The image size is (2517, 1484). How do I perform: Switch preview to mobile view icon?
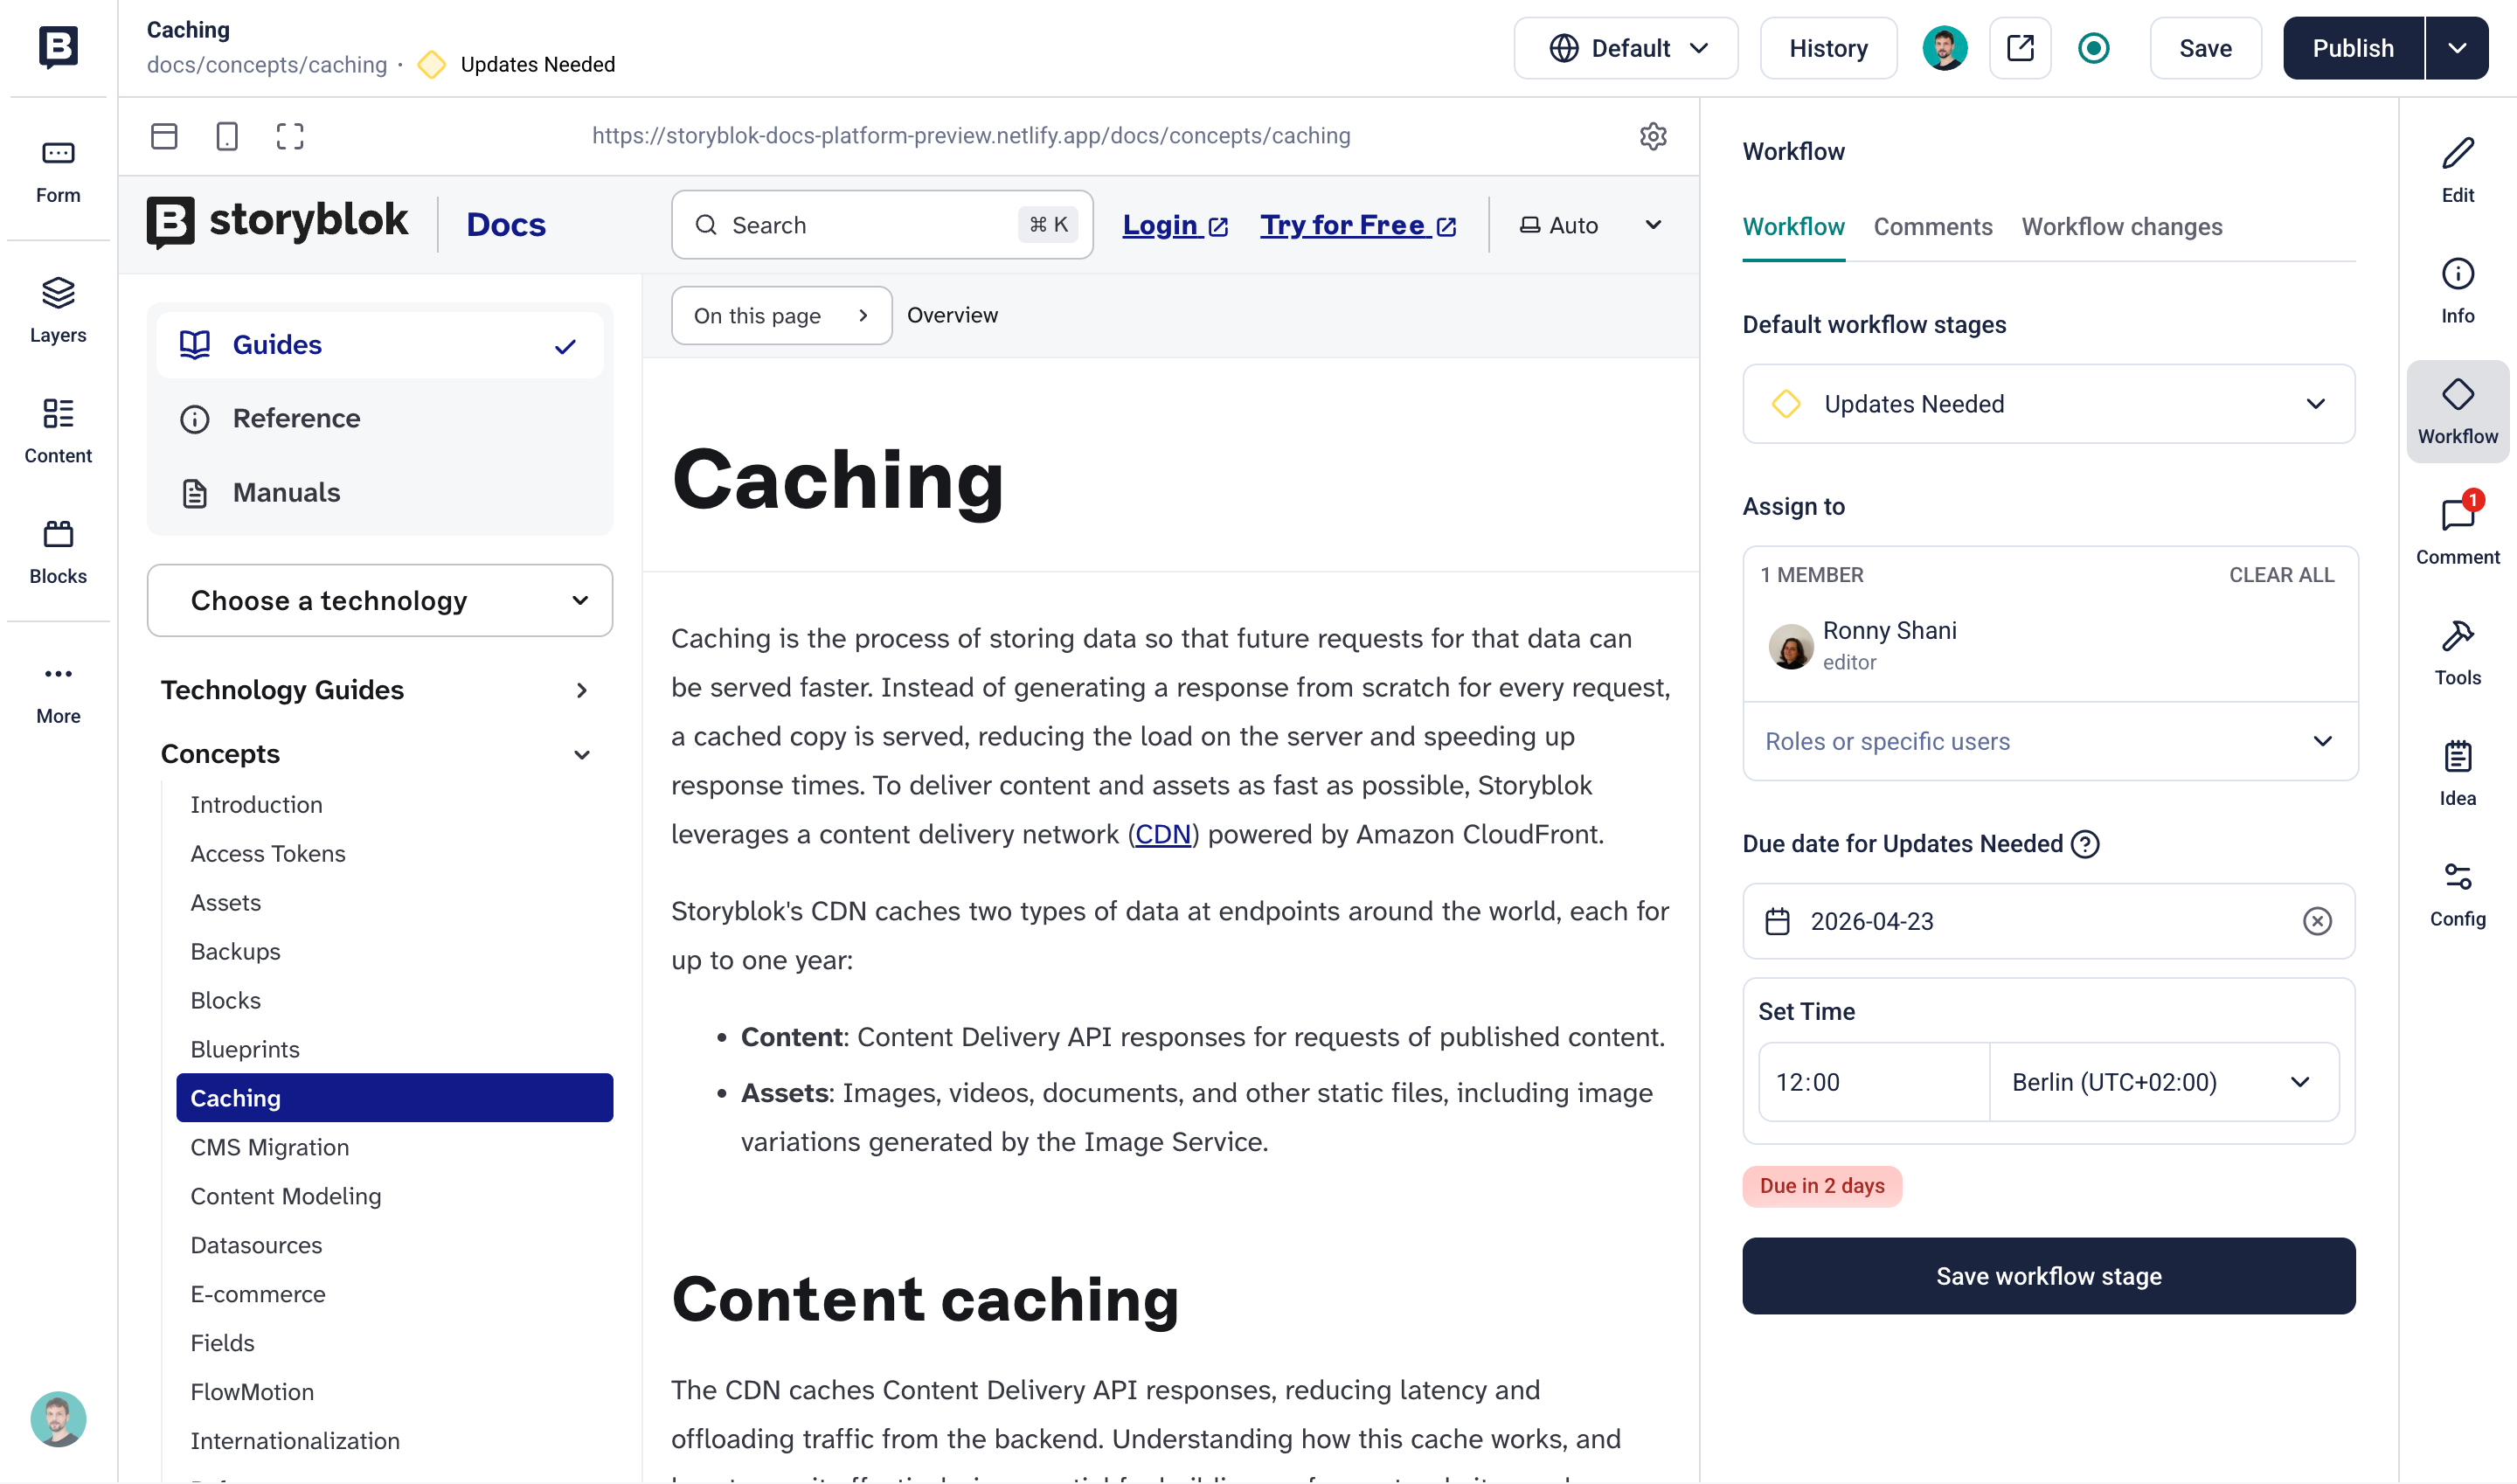227,136
